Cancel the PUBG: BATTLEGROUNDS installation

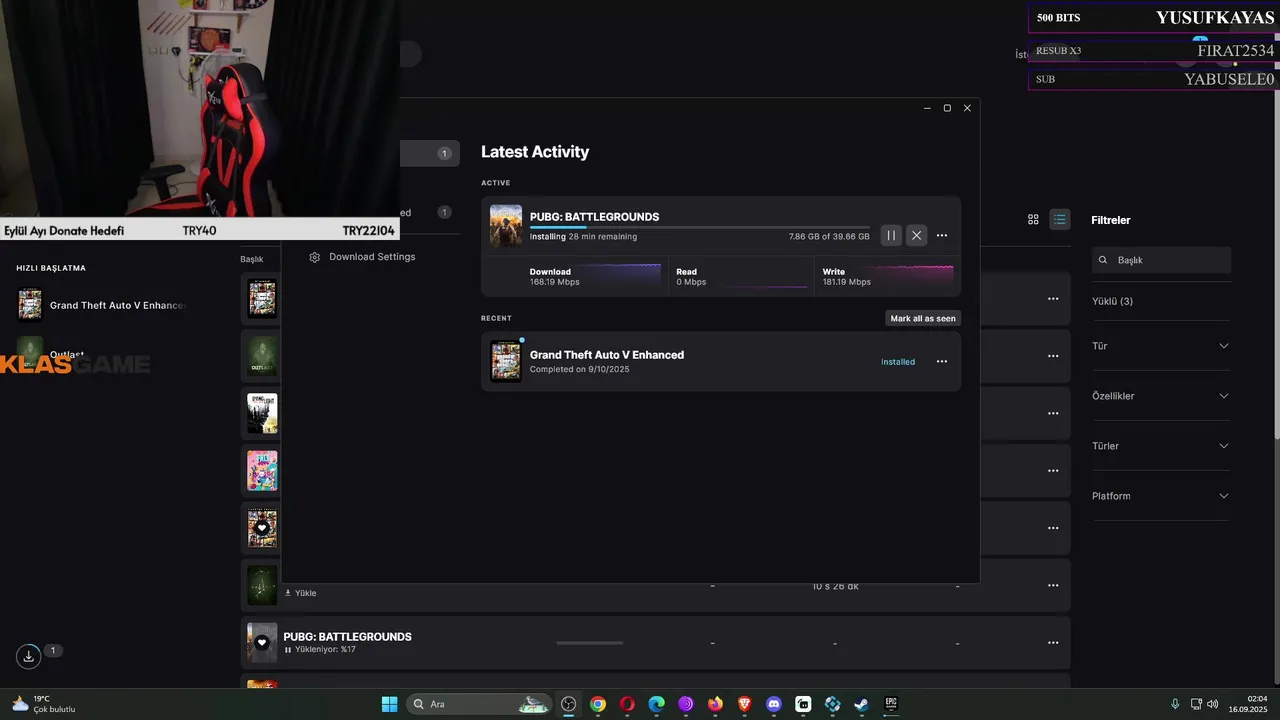pos(916,236)
